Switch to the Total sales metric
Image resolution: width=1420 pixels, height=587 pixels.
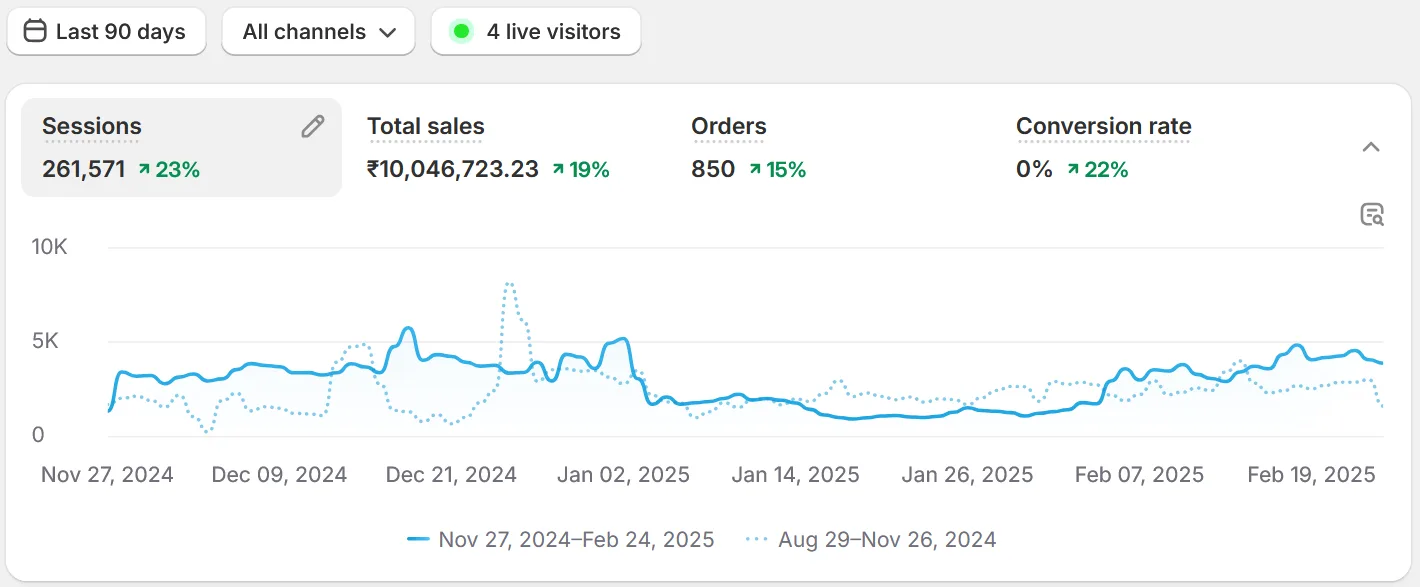(x=425, y=127)
